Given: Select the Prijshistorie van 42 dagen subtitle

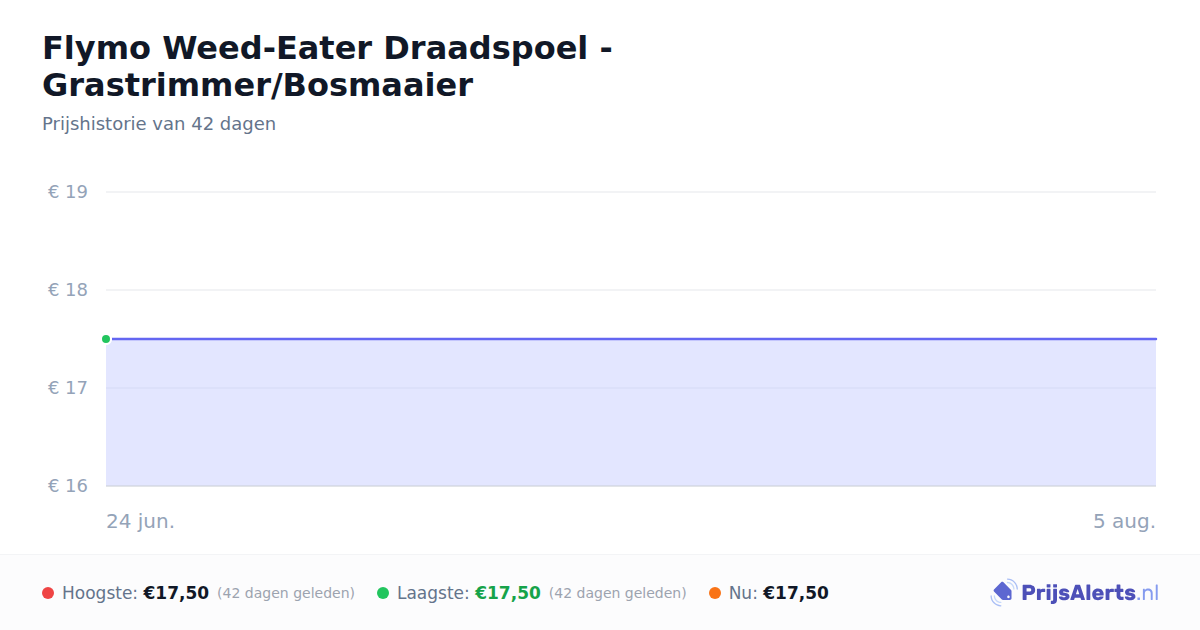Looking at the screenshot, I should 159,124.
